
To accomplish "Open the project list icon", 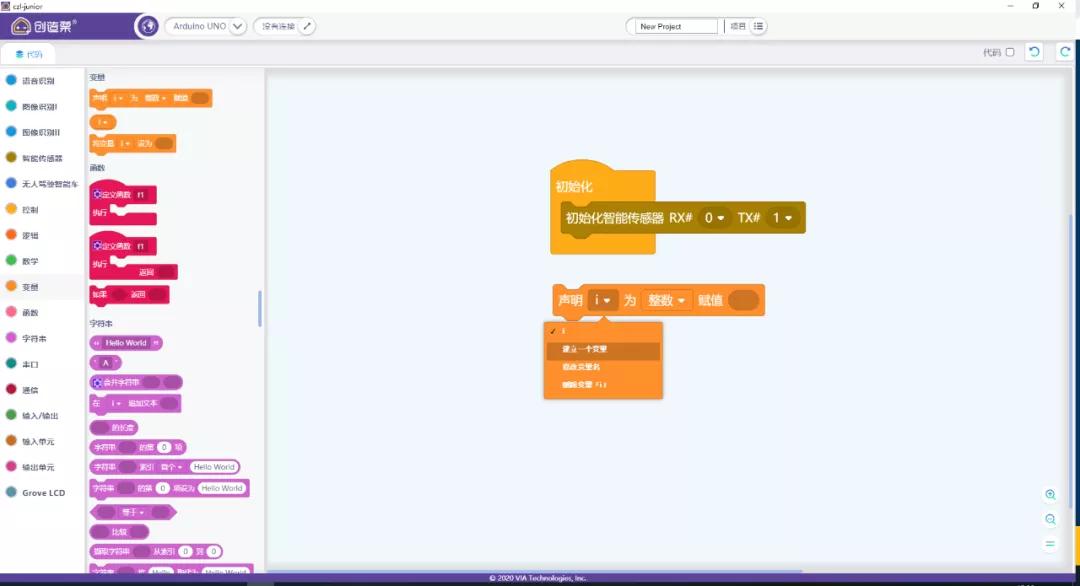I will click(x=759, y=26).
